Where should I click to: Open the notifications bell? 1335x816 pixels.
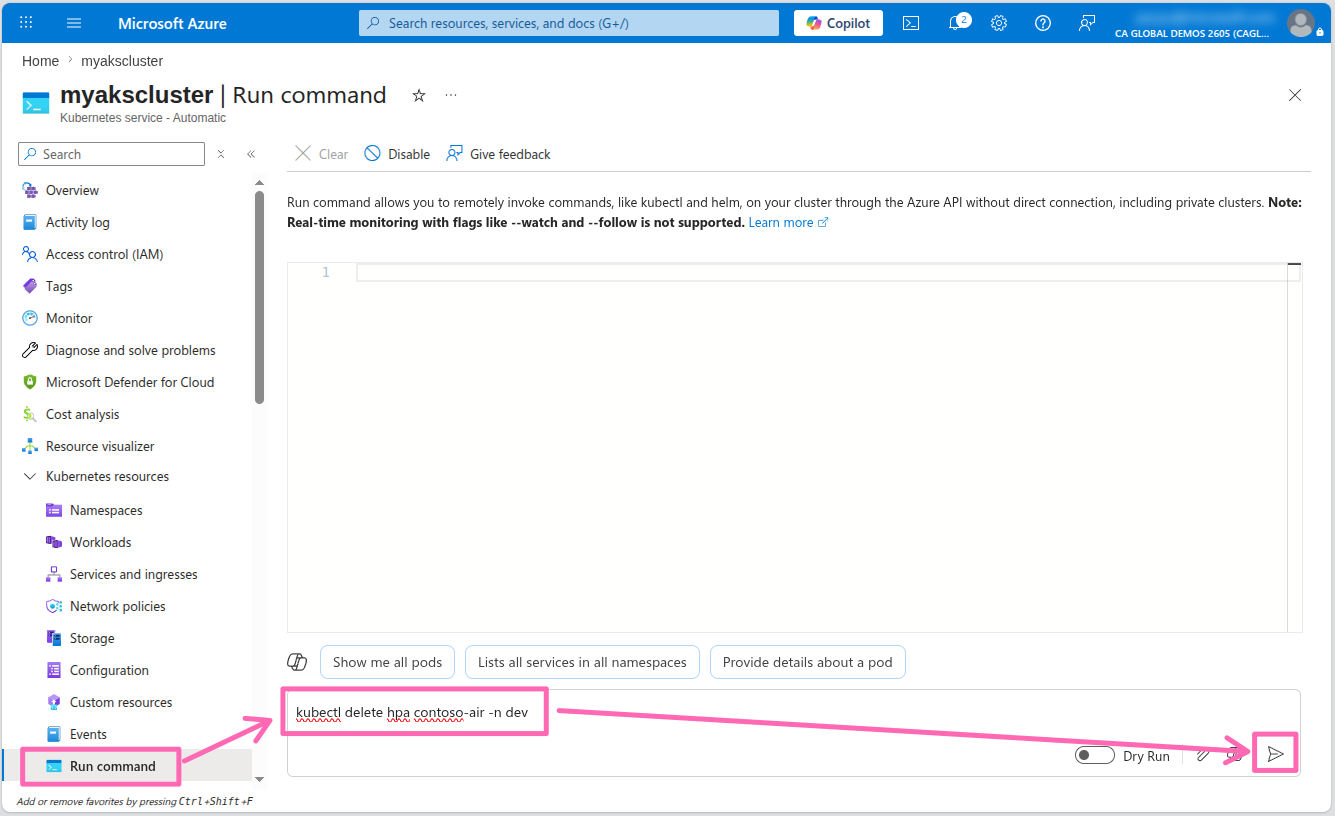click(956, 23)
